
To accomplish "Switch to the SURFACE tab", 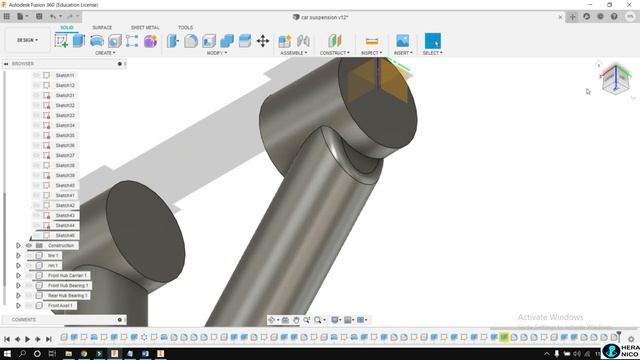I will coord(102,27).
